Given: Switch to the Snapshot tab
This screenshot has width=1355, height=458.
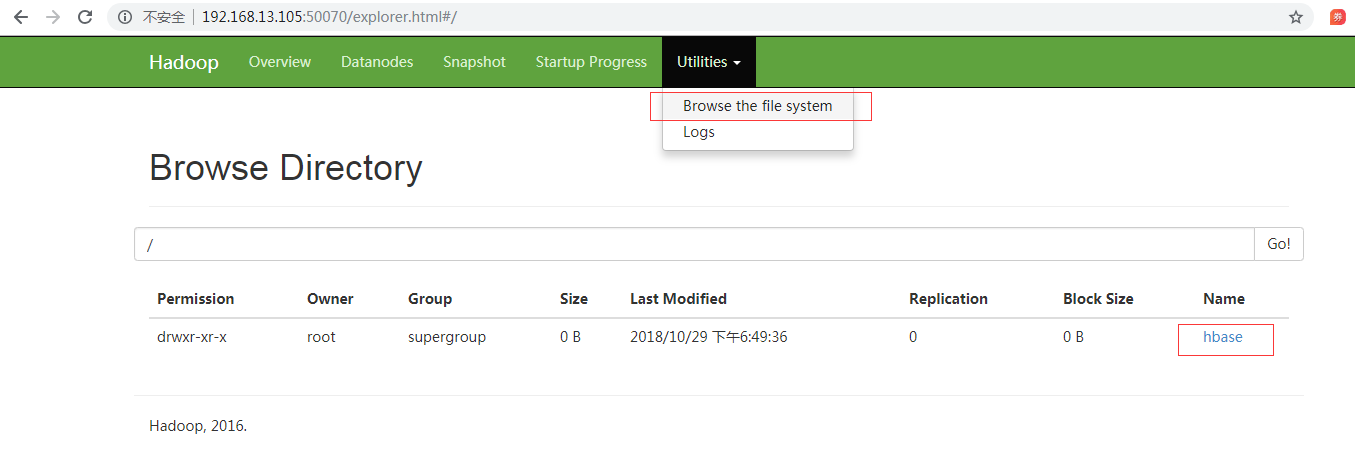Looking at the screenshot, I should pos(474,62).
